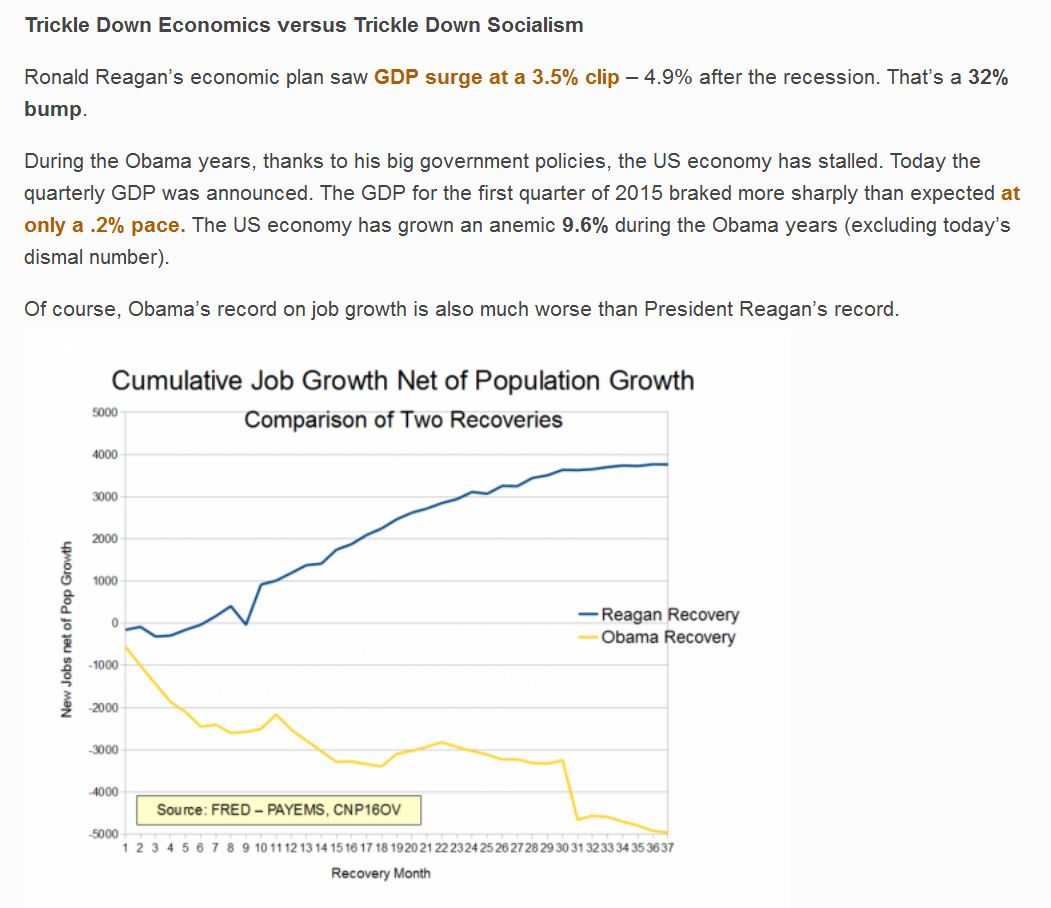Click the bold '9.6%' figure in the paragraph
Image resolution: width=1051 pixels, height=908 pixels.
click(584, 225)
